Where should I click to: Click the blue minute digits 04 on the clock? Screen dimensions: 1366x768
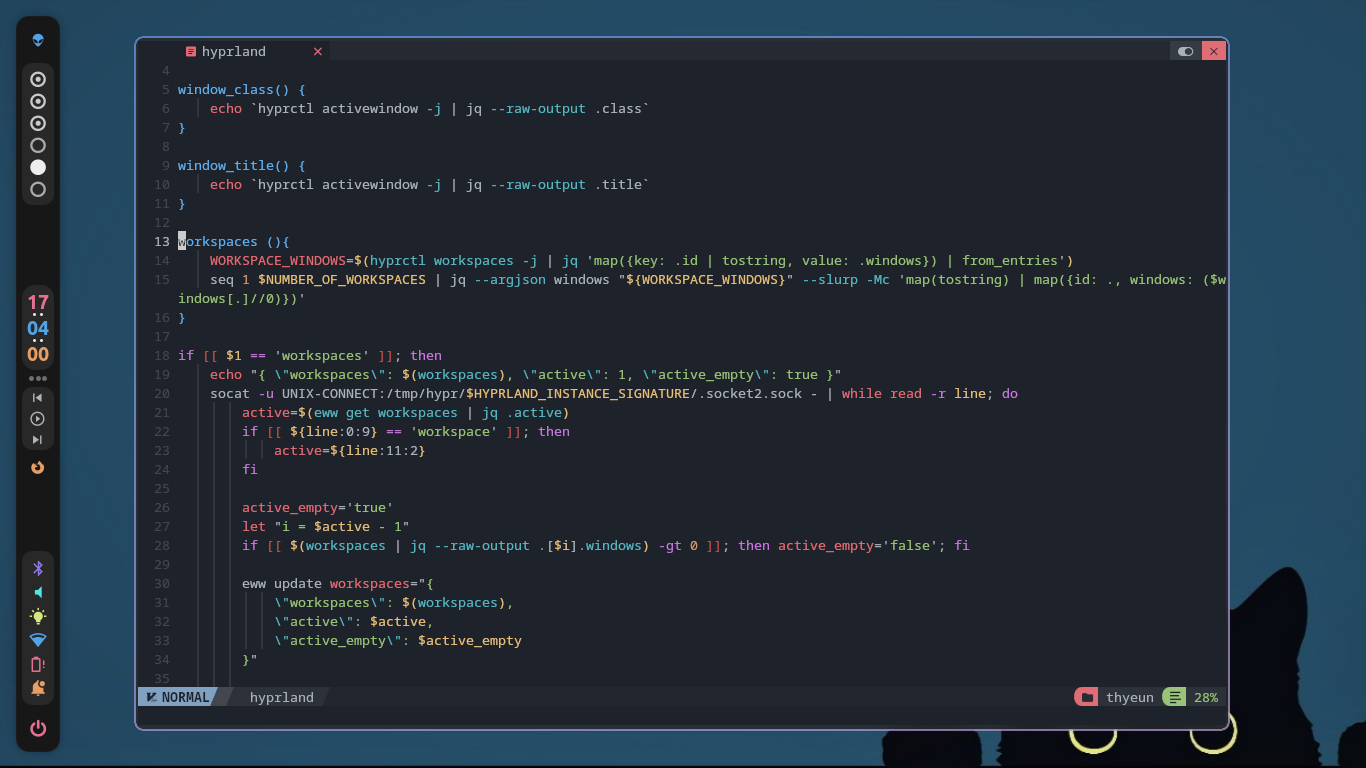click(38, 328)
